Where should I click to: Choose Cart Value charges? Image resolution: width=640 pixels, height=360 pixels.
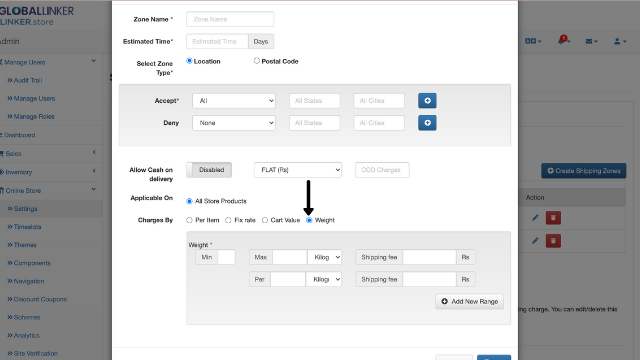264,220
